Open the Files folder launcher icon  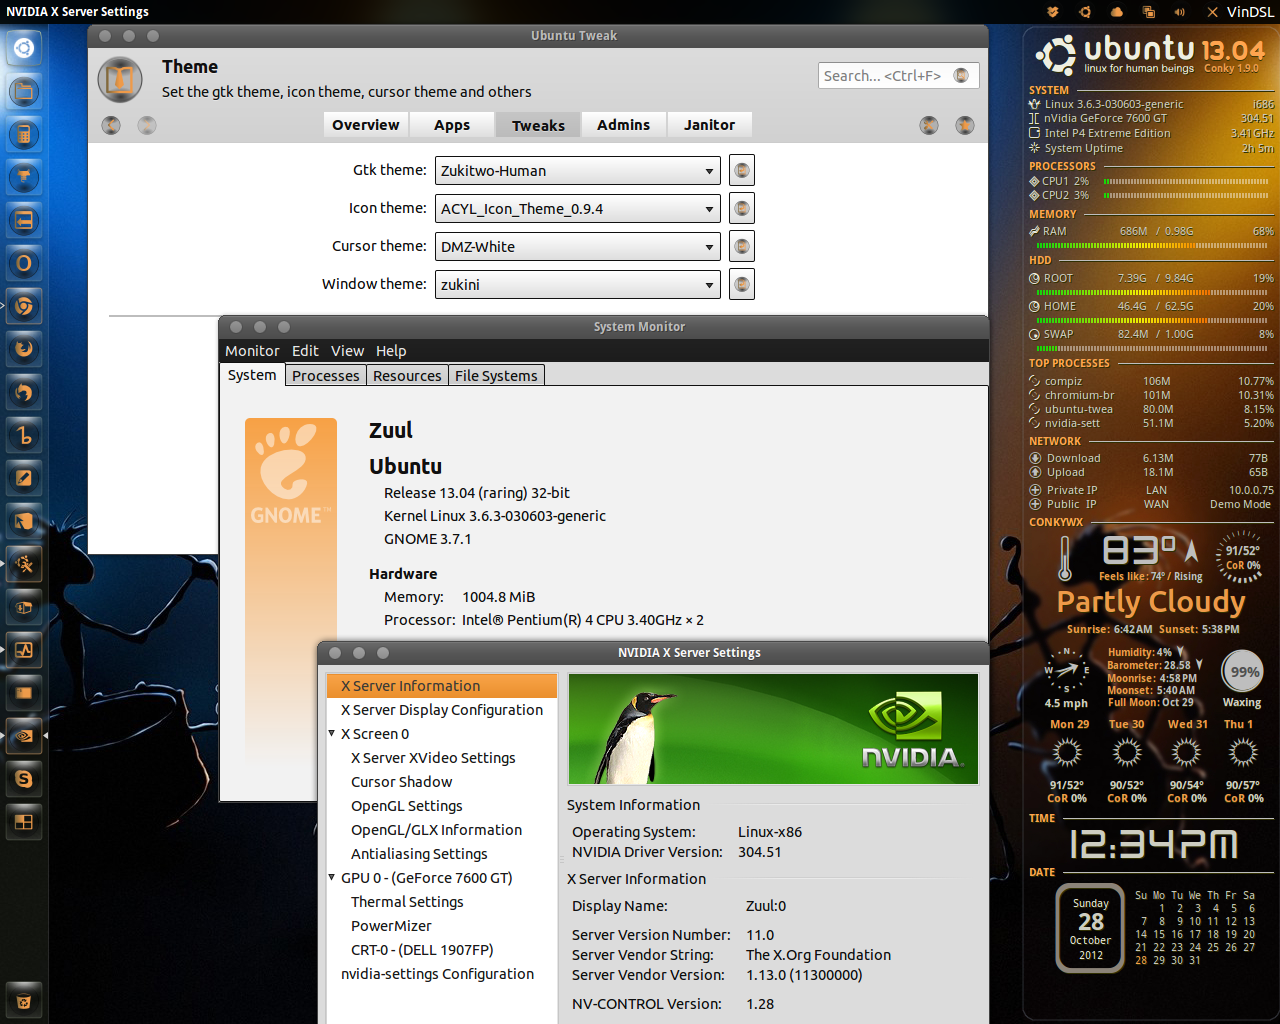click(x=24, y=91)
